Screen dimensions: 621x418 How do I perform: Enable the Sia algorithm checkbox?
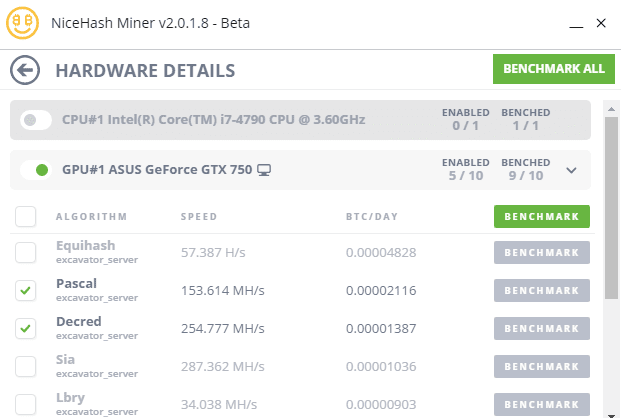(x=25, y=366)
